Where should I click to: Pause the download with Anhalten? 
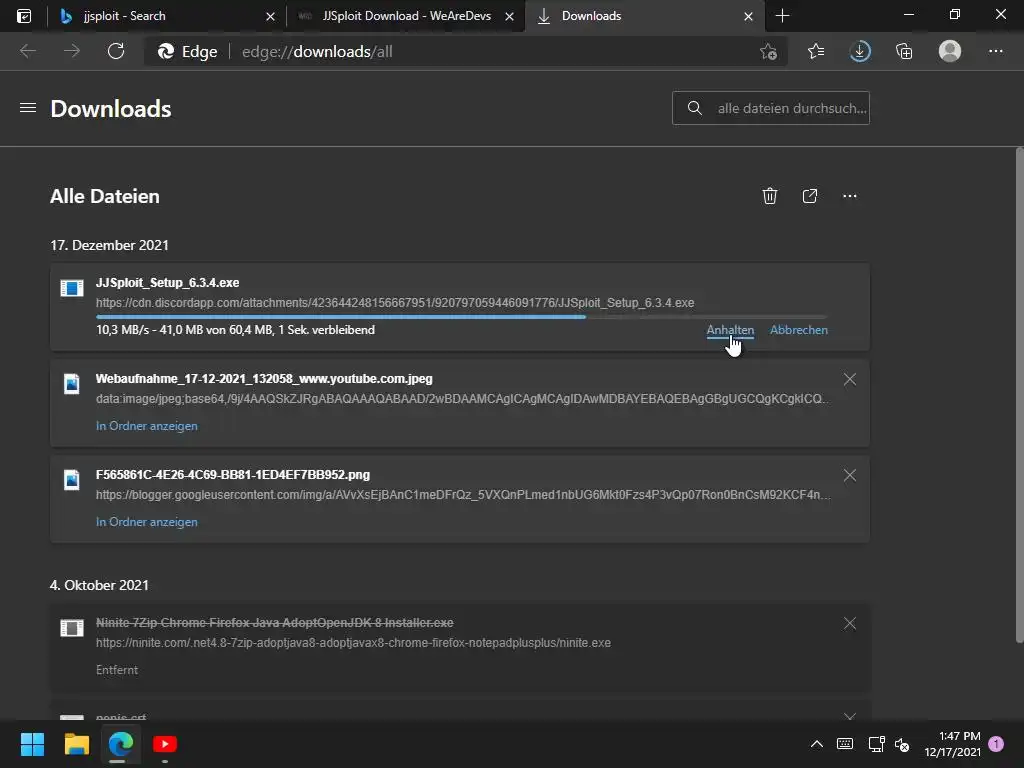(730, 330)
